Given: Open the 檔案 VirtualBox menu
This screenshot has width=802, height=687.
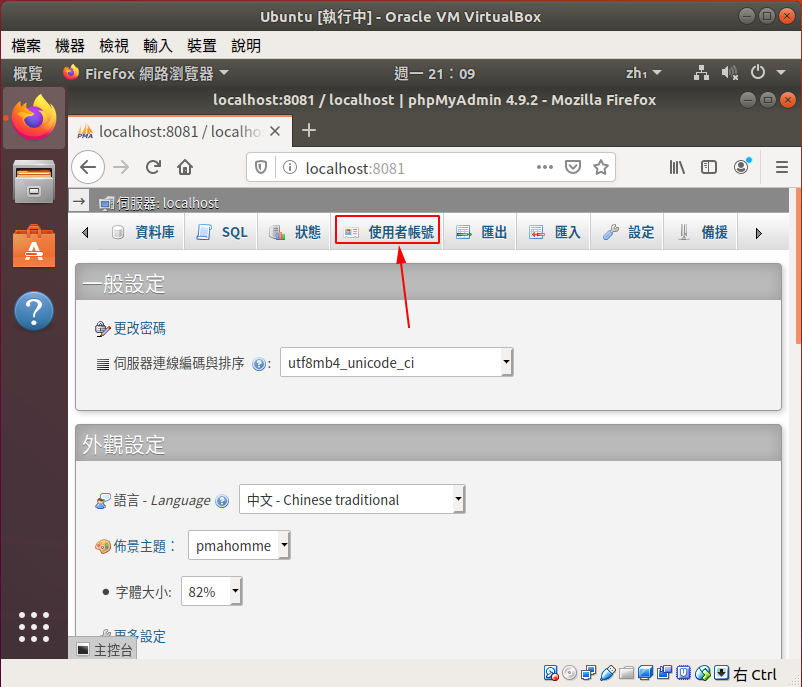Looking at the screenshot, I should tap(26, 46).
